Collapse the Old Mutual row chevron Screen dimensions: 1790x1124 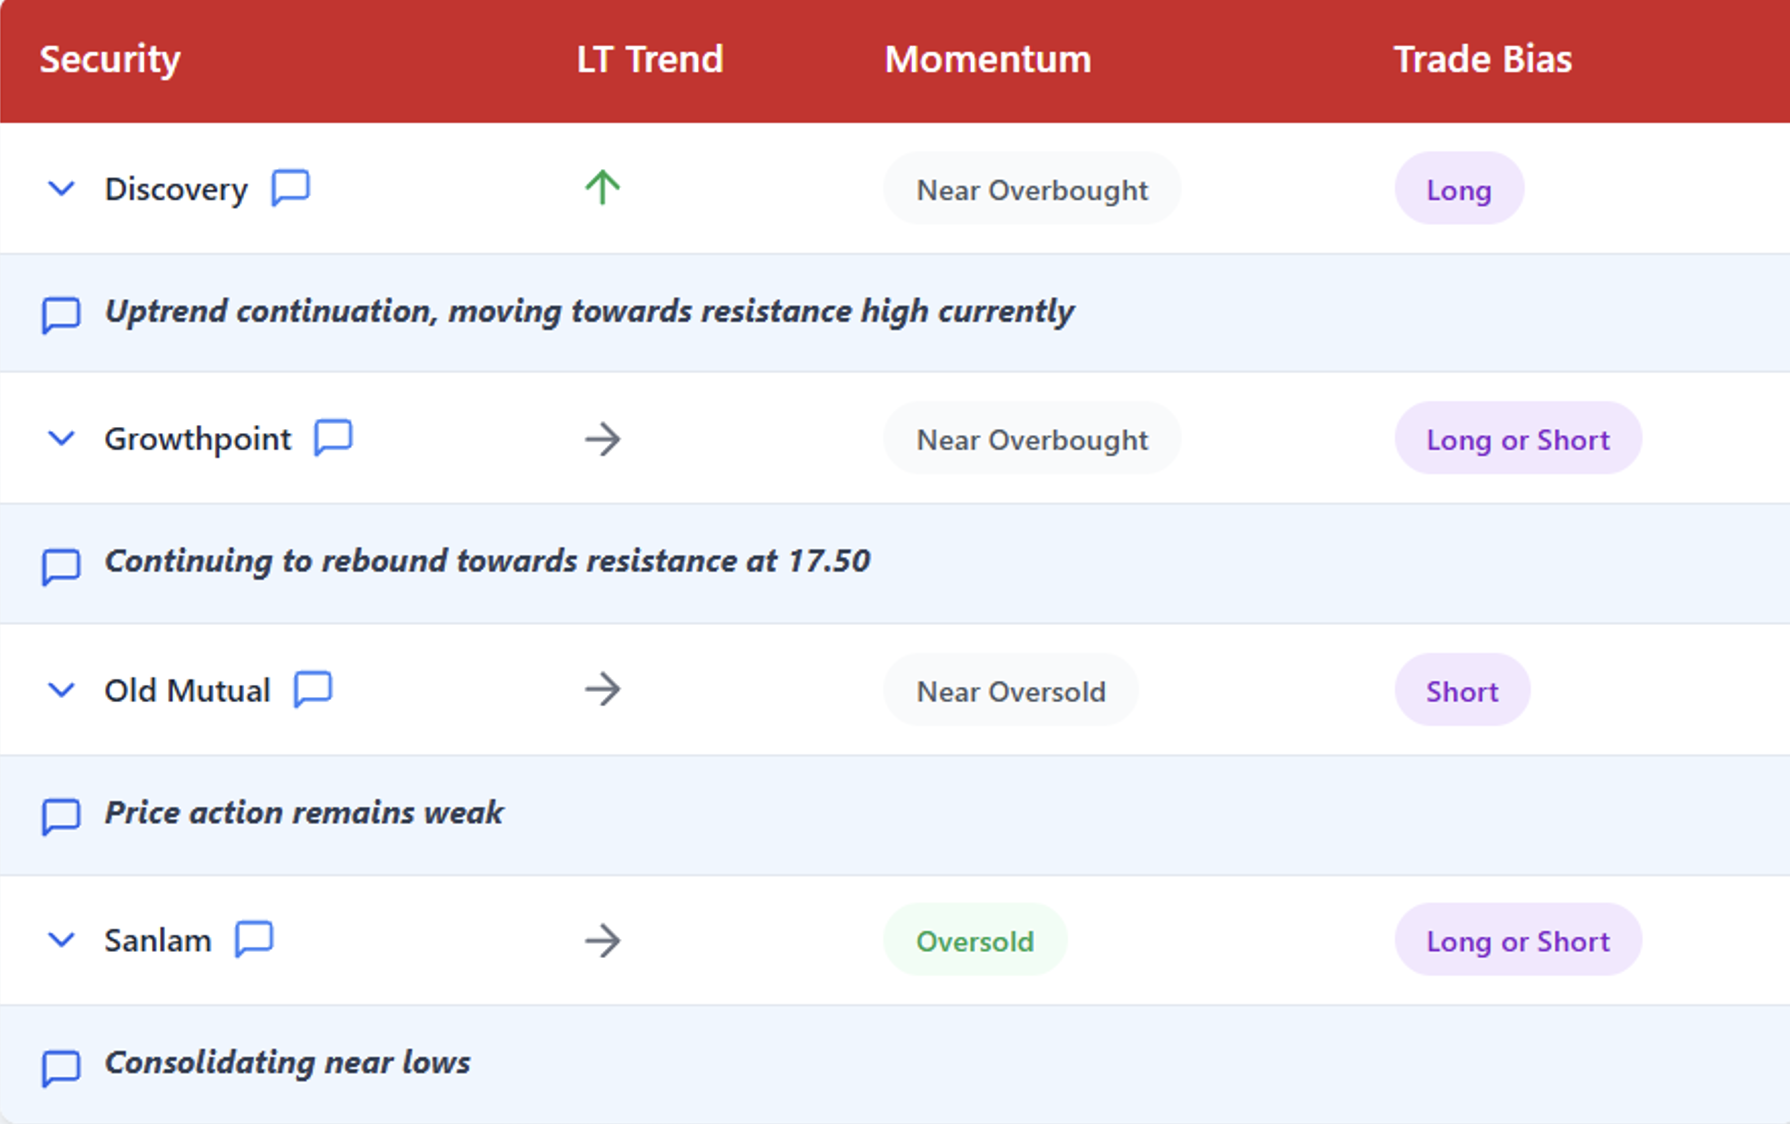62,690
